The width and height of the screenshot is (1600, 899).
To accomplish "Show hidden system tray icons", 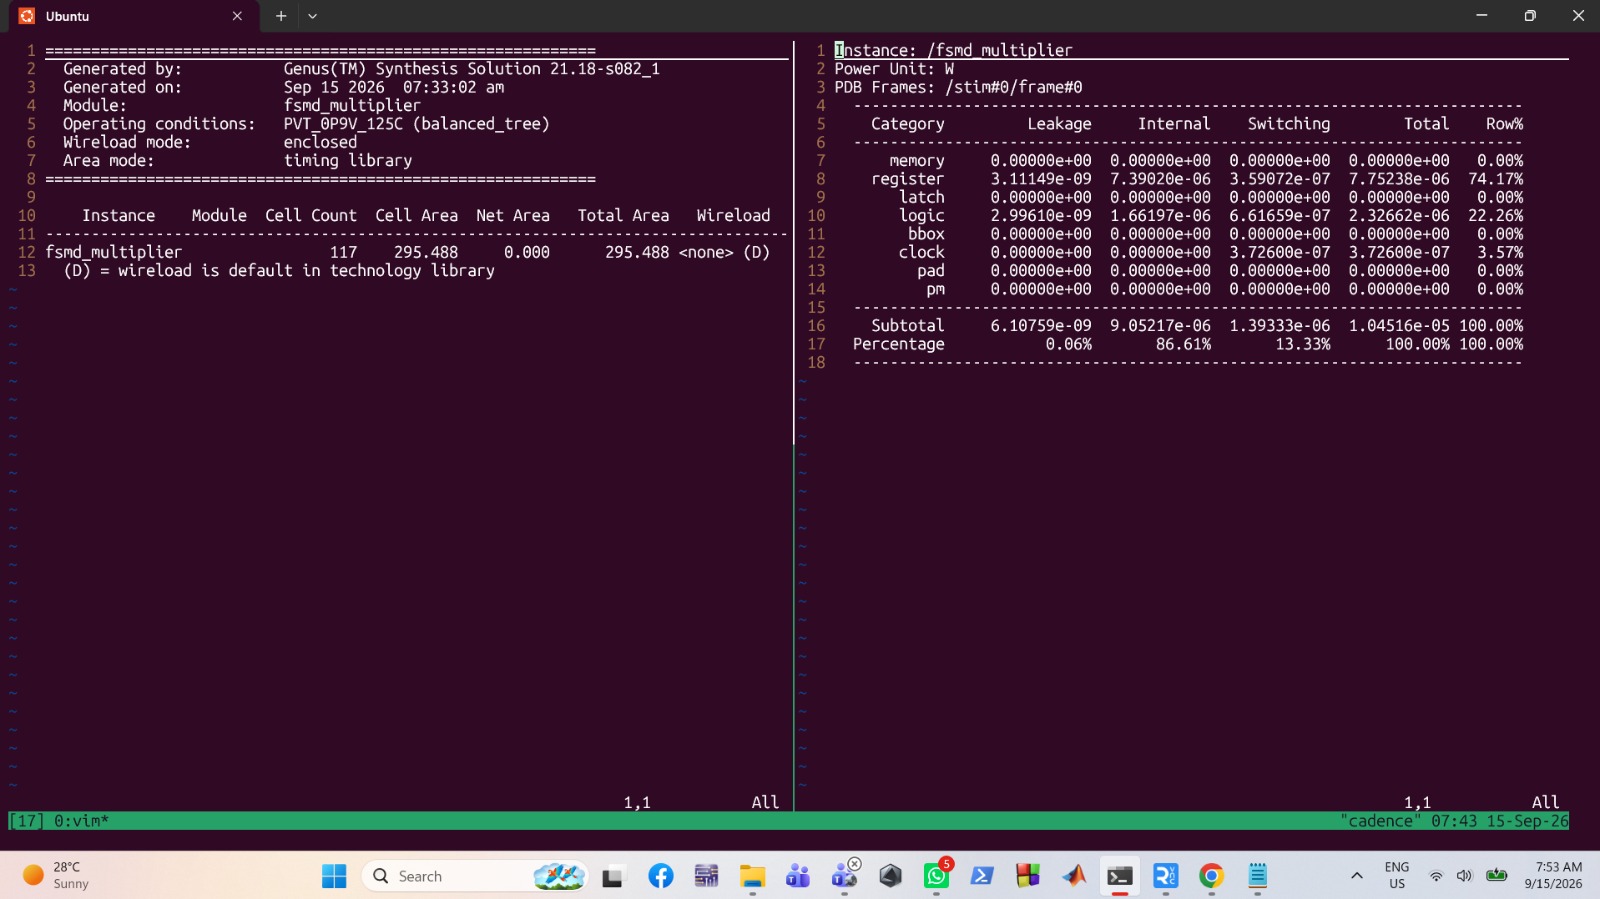I will click(1357, 876).
